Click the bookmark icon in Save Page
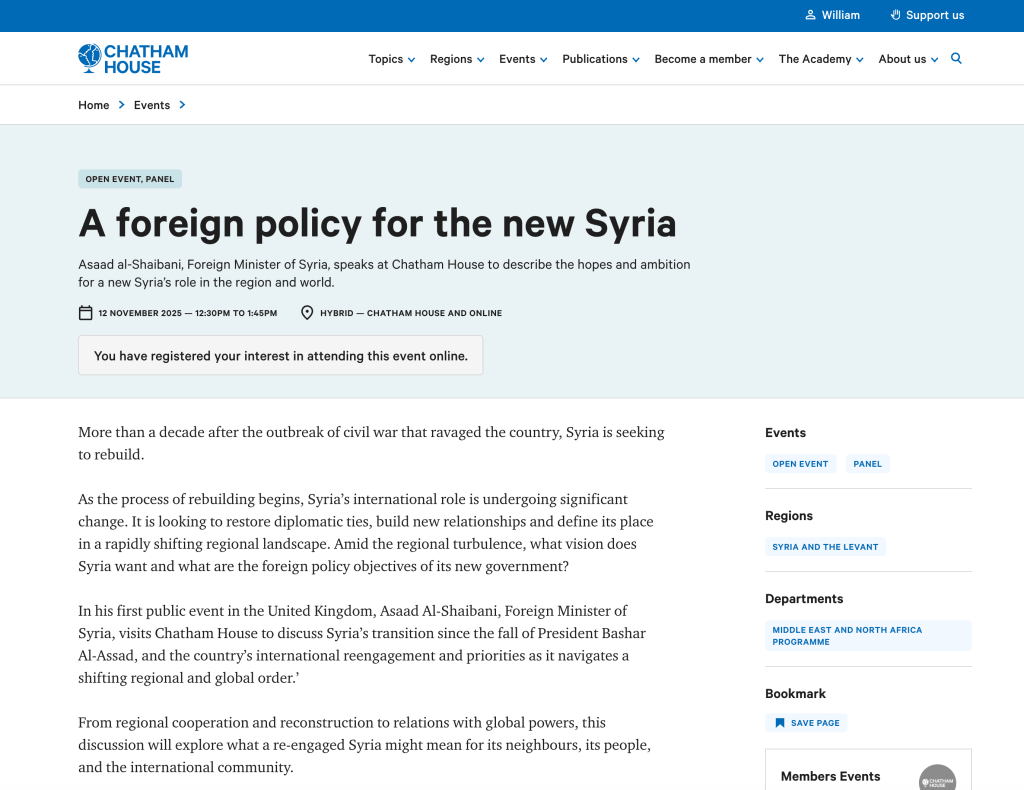Screen dimensions: 1024x790 [780, 723]
